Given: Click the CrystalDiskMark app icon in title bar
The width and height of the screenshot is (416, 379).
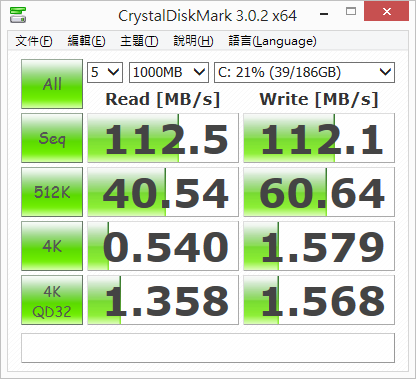Looking at the screenshot, I should click(x=18, y=15).
